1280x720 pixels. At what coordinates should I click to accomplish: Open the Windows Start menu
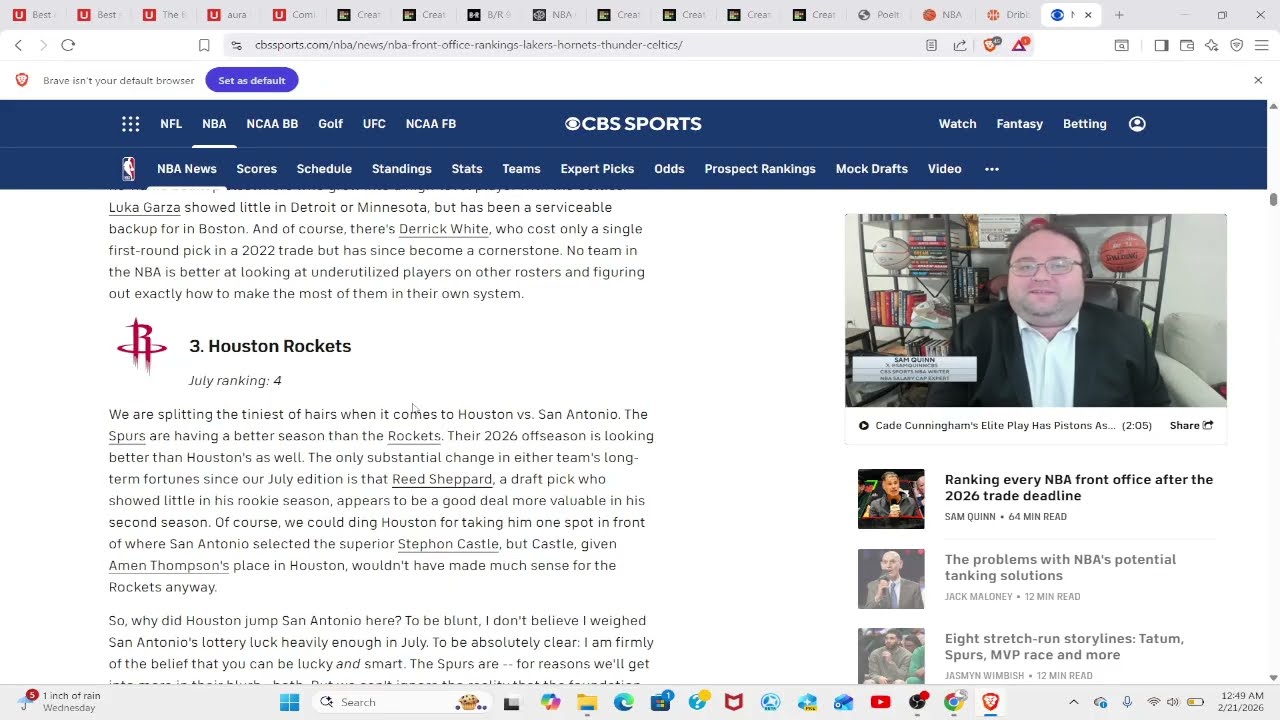pyautogui.click(x=289, y=702)
